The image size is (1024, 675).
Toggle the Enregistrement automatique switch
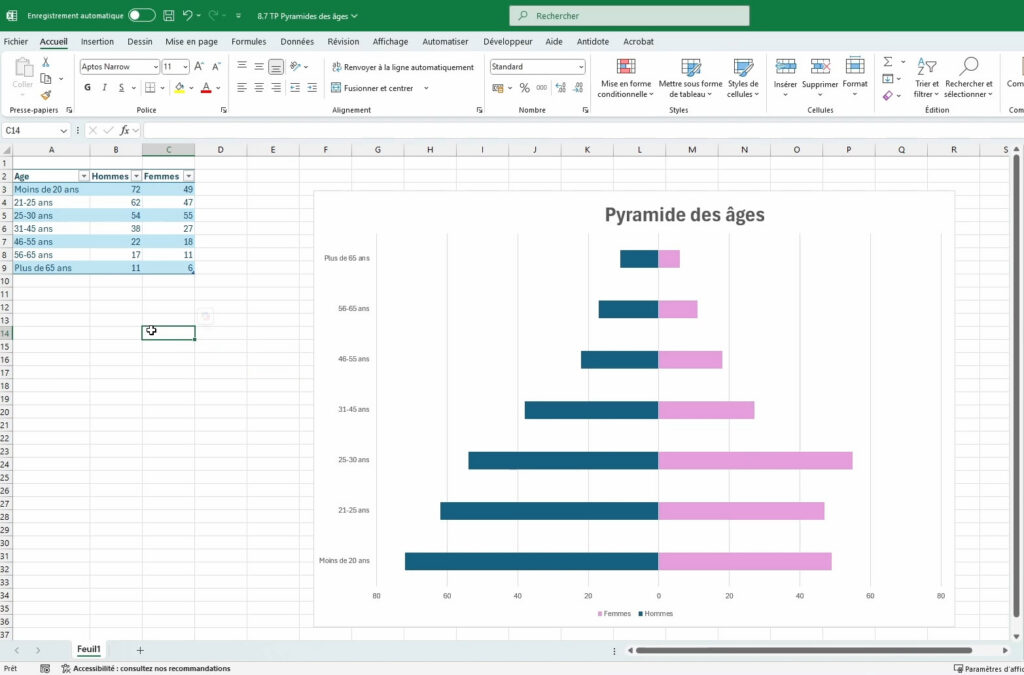pyautogui.click(x=141, y=16)
